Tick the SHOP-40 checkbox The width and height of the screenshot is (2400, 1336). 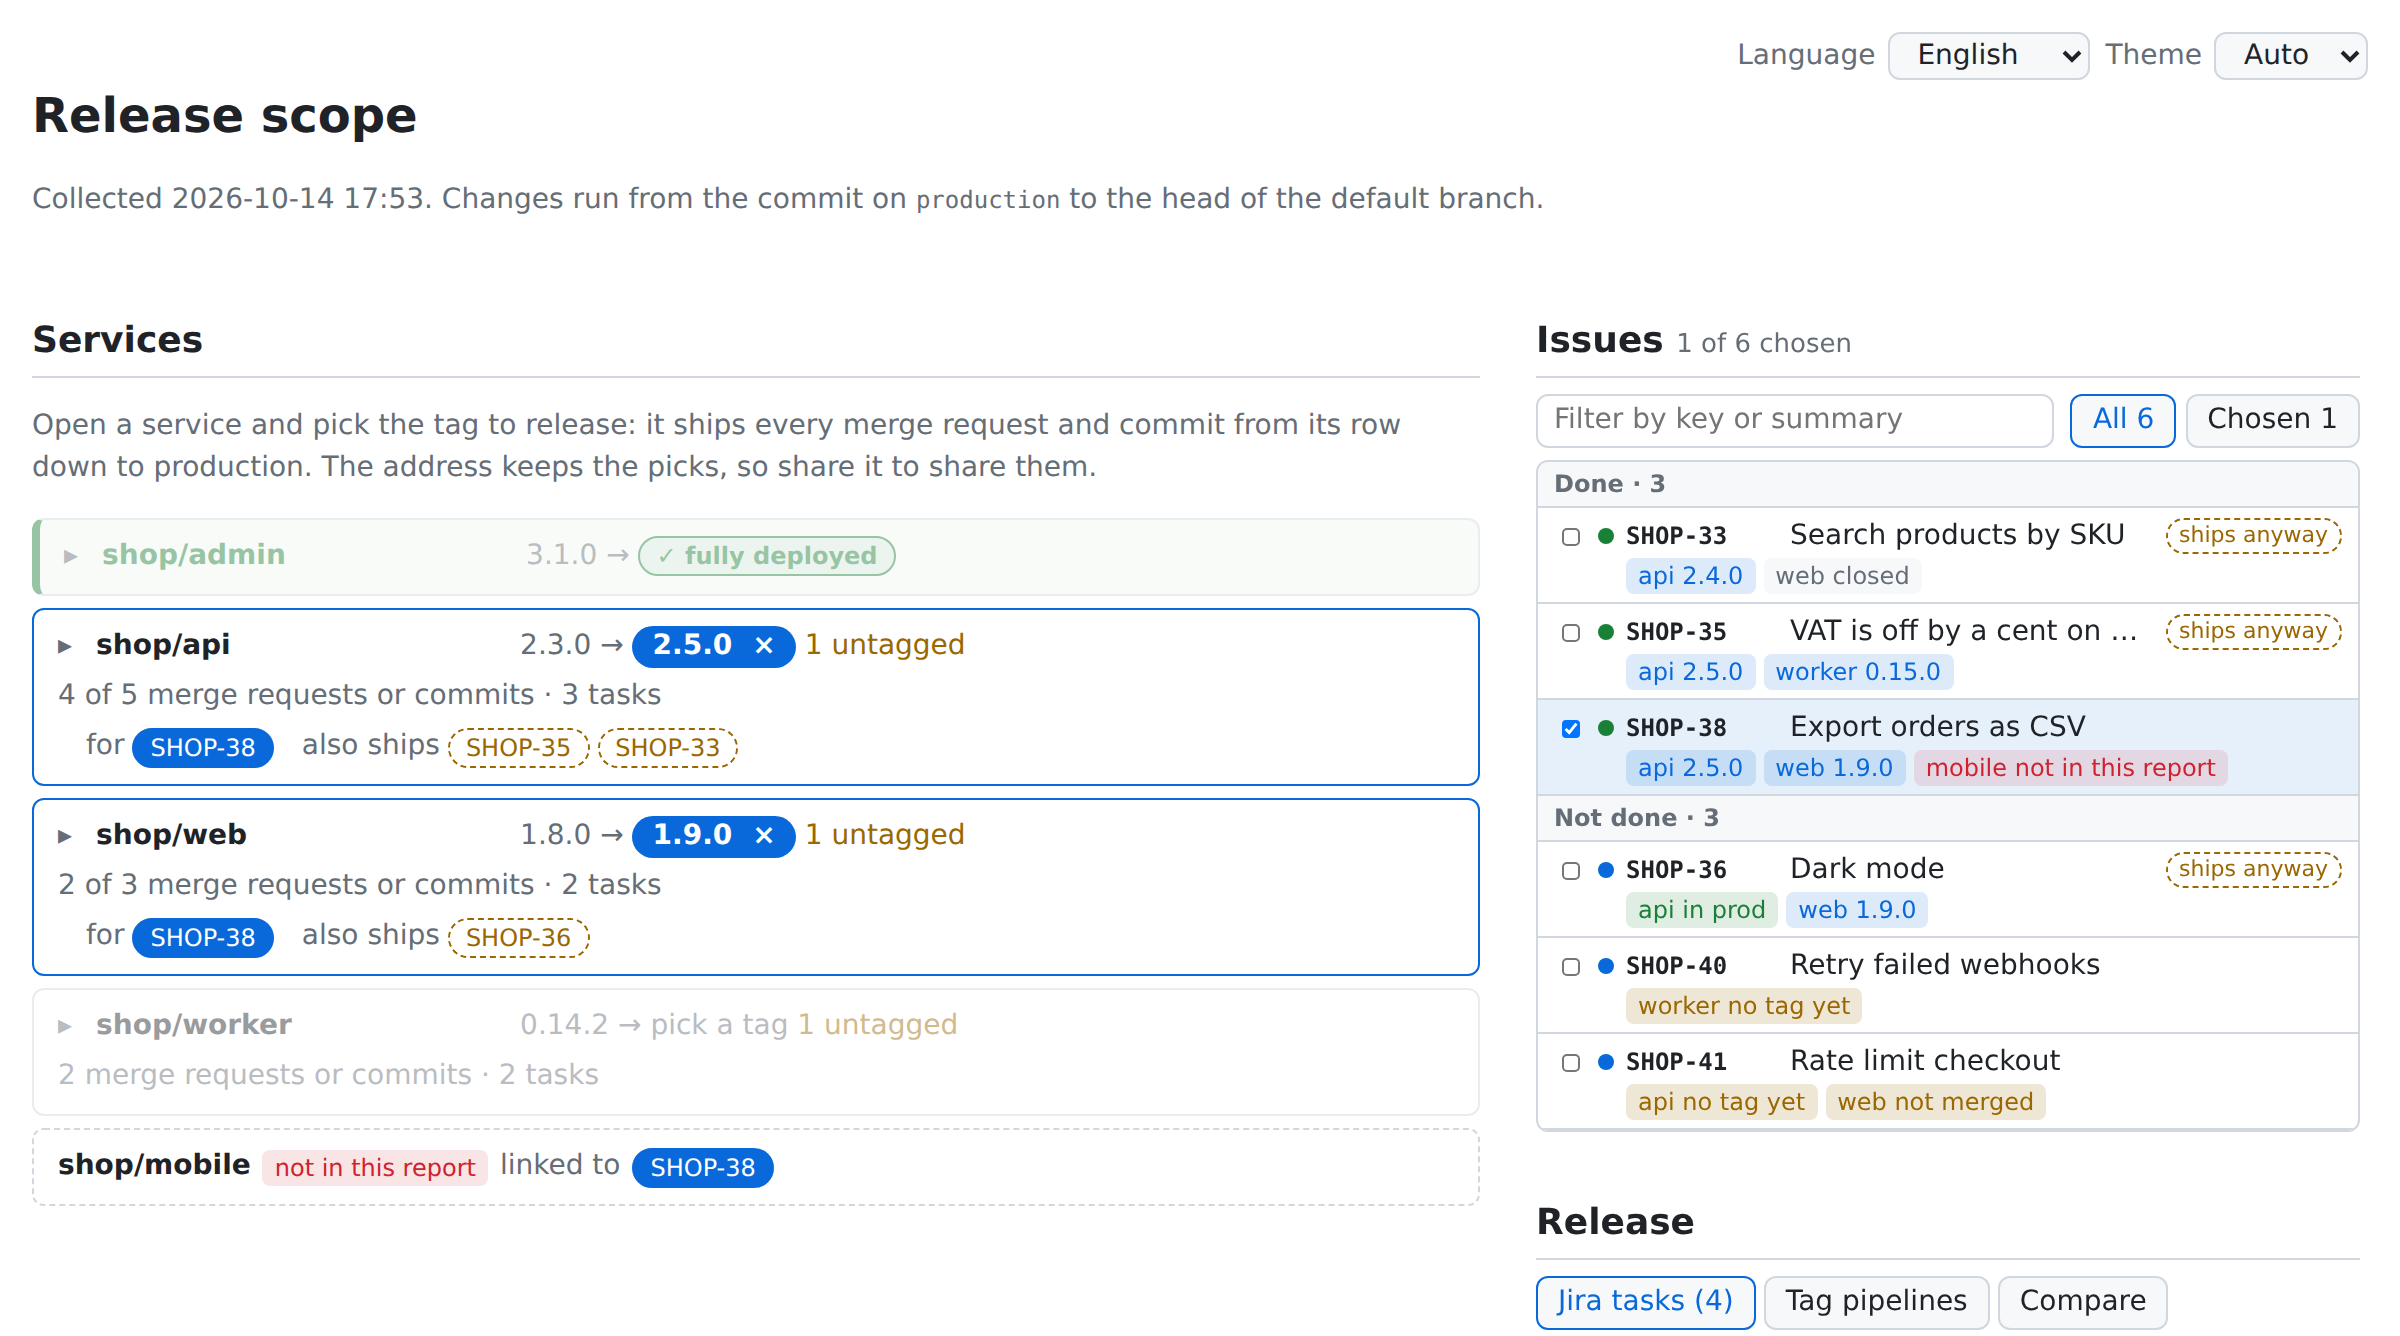pos(1571,967)
